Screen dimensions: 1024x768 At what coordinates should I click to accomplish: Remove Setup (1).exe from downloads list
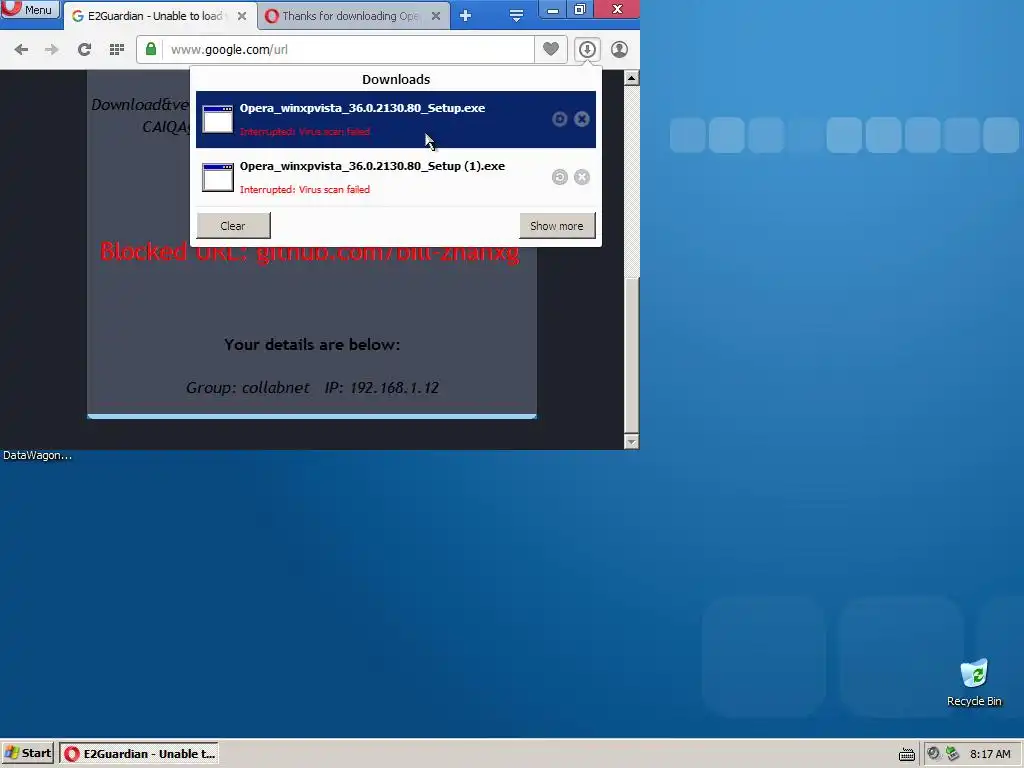582,177
